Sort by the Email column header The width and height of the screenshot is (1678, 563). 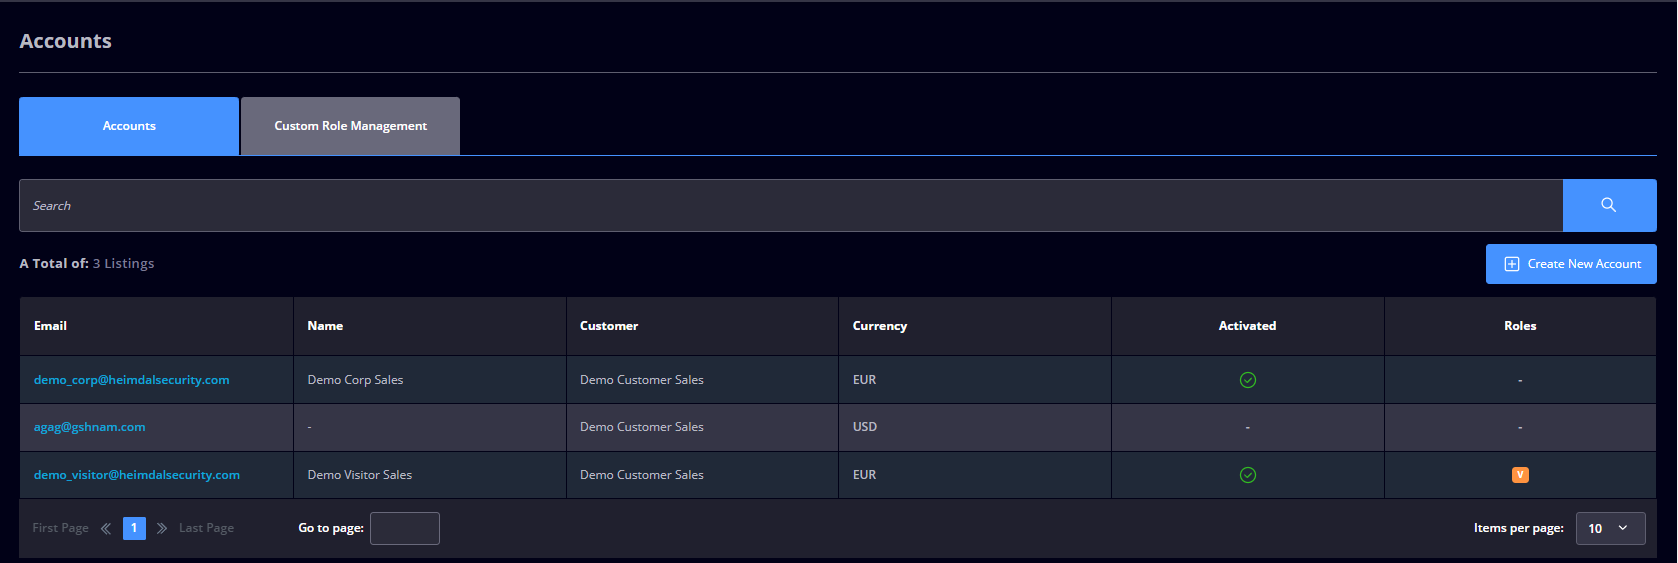click(x=50, y=326)
